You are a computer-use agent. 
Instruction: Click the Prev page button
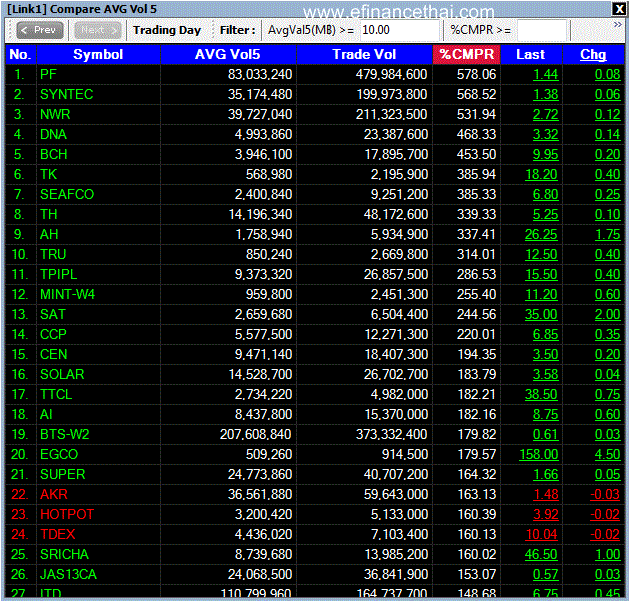pos(40,30)
